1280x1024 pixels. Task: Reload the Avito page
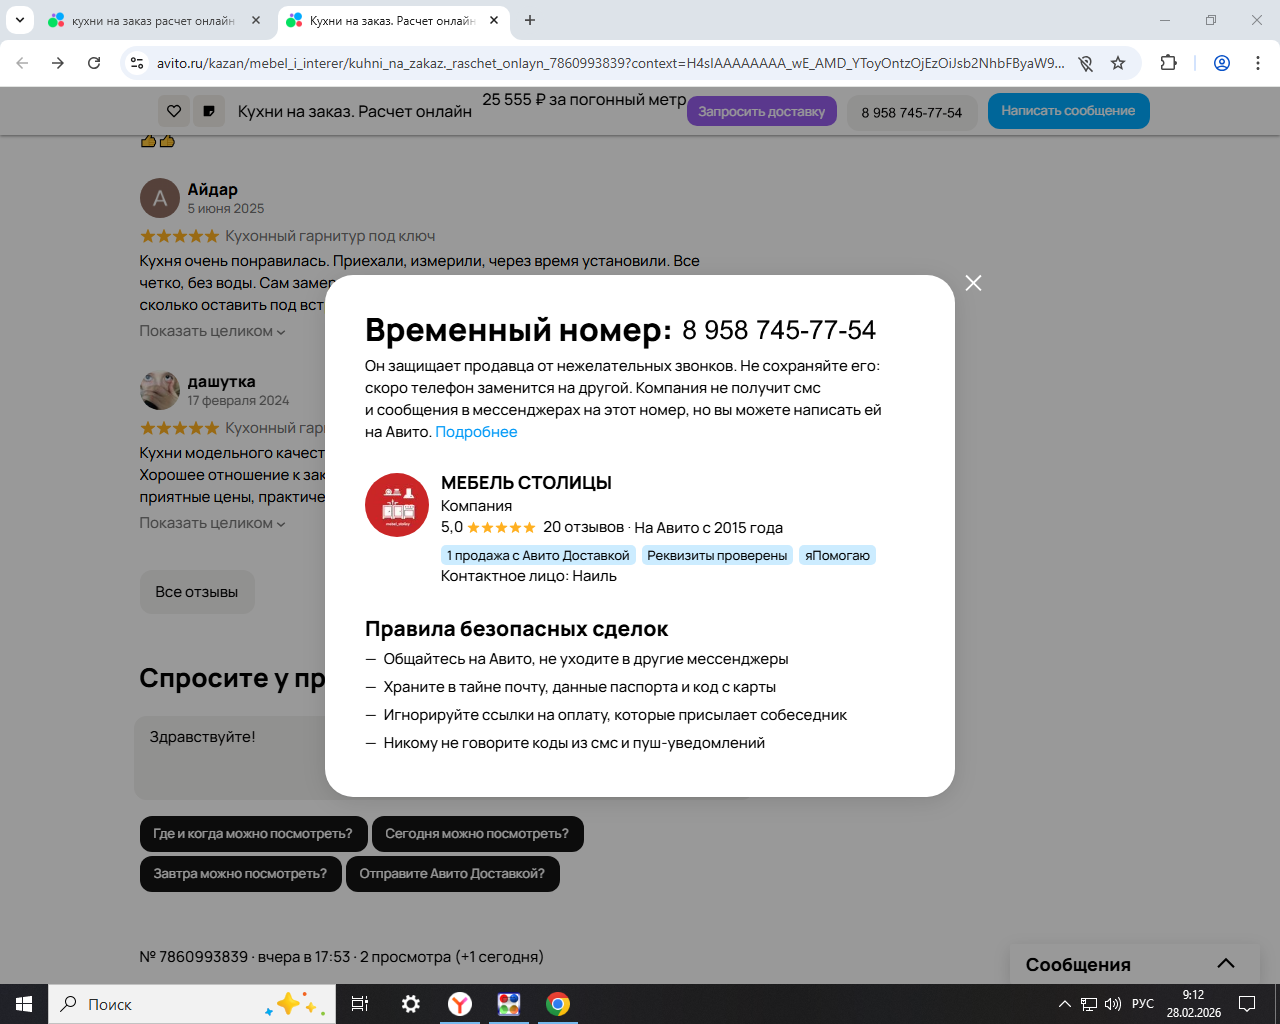point(94,63)
